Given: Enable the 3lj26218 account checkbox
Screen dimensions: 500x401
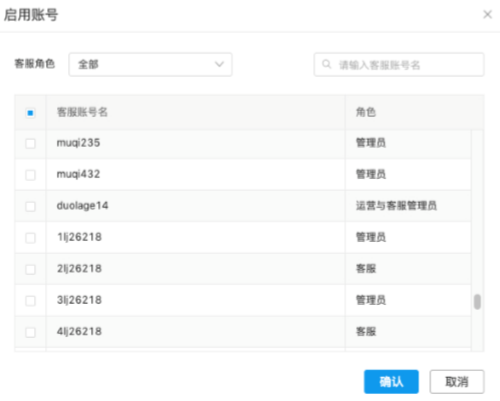Looking at the screenshot, I should [x=30, y=301].
